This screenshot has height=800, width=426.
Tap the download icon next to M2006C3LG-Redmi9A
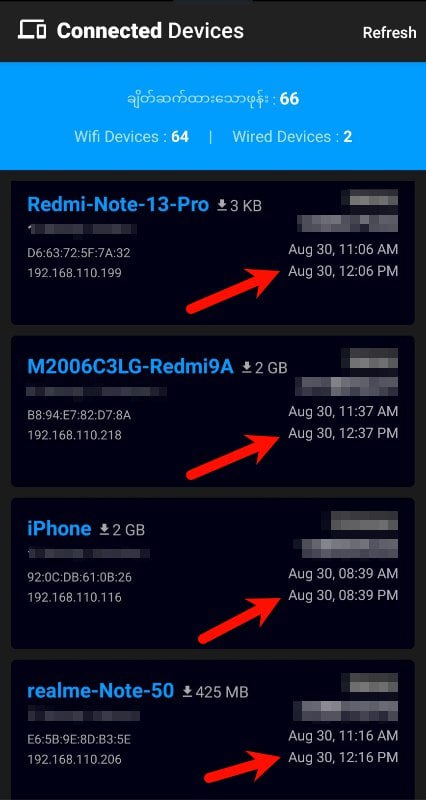click(247, 367)
